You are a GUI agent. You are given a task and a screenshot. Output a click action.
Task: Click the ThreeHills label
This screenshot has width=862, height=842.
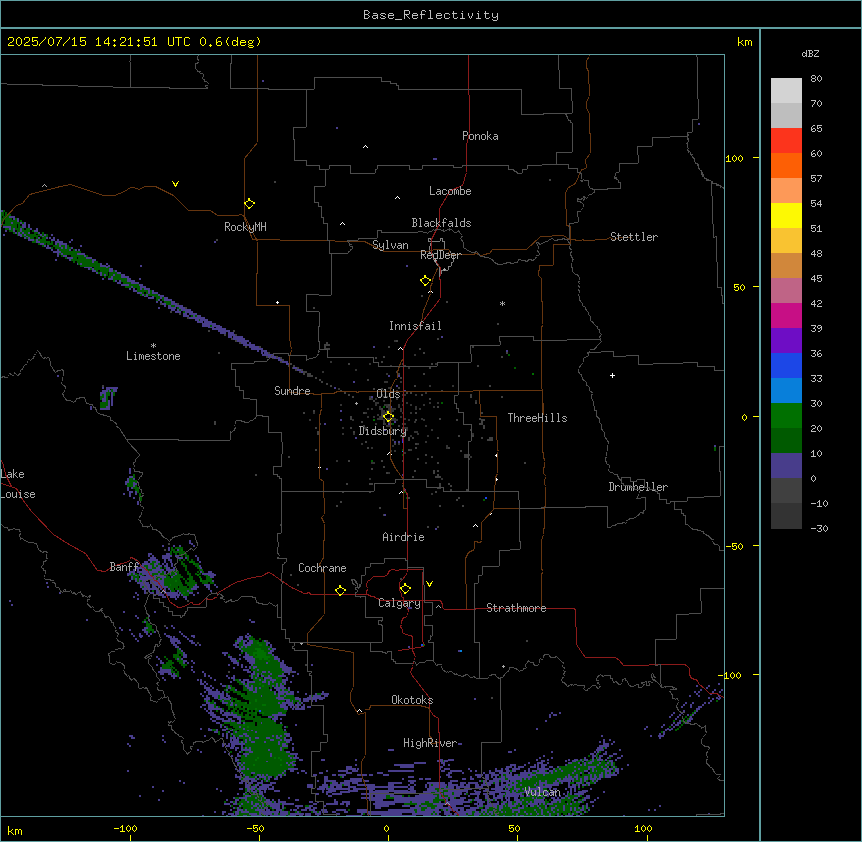pos(537,418)
